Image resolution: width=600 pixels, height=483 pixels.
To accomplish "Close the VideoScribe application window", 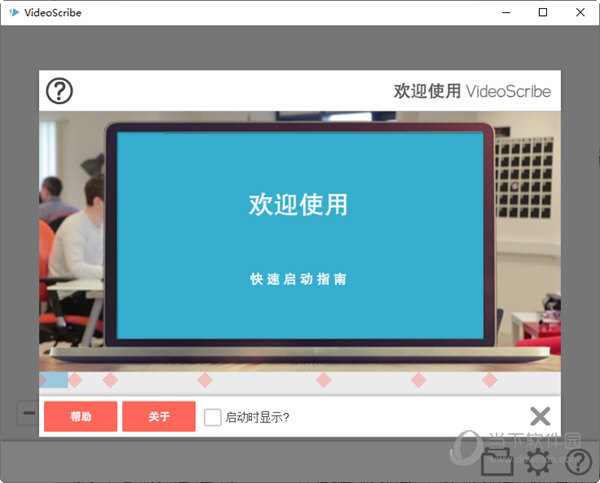I will pyautogui.click(x=580, y=13).
